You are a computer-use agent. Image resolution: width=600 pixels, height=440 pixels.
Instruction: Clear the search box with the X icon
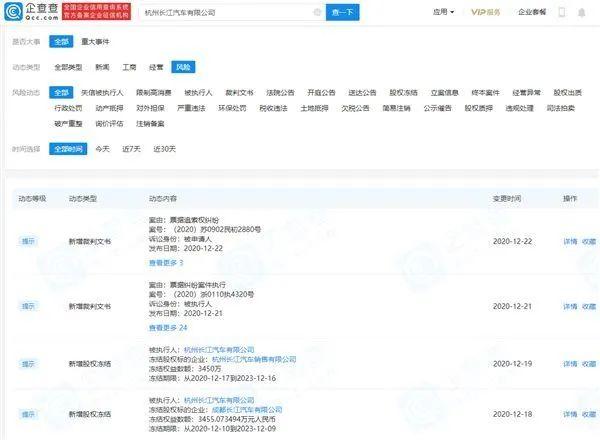coord(317,12)
